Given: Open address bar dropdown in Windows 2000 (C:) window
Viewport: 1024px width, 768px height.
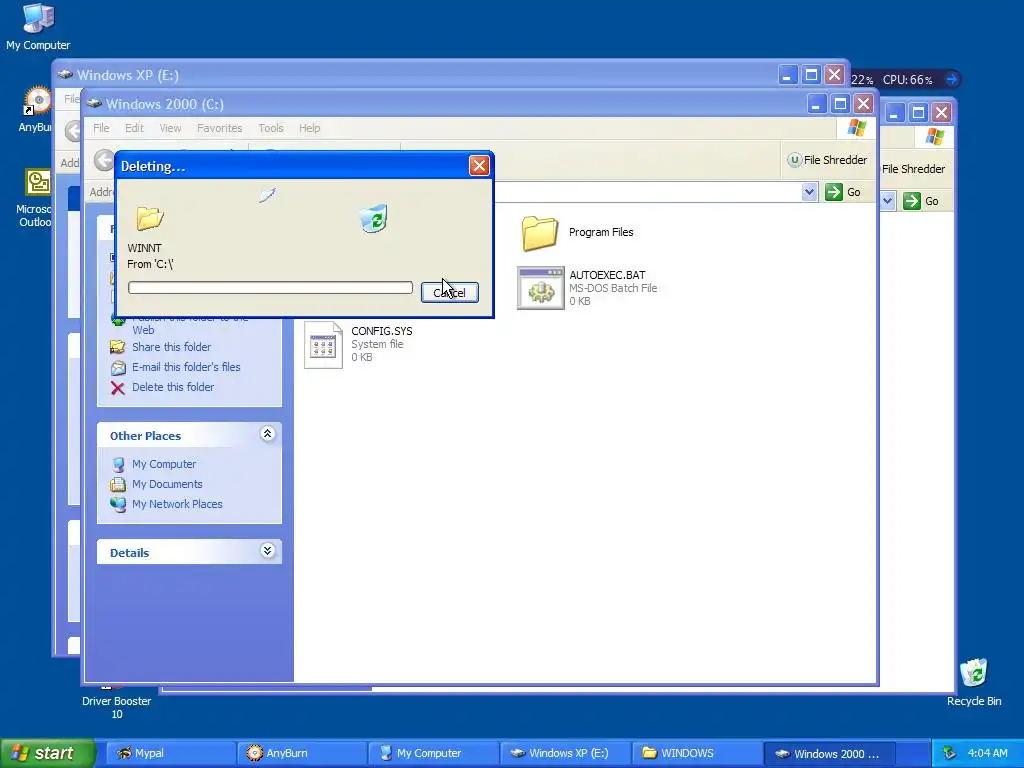Looking at the screenshot, I should [x=809, y=192].
